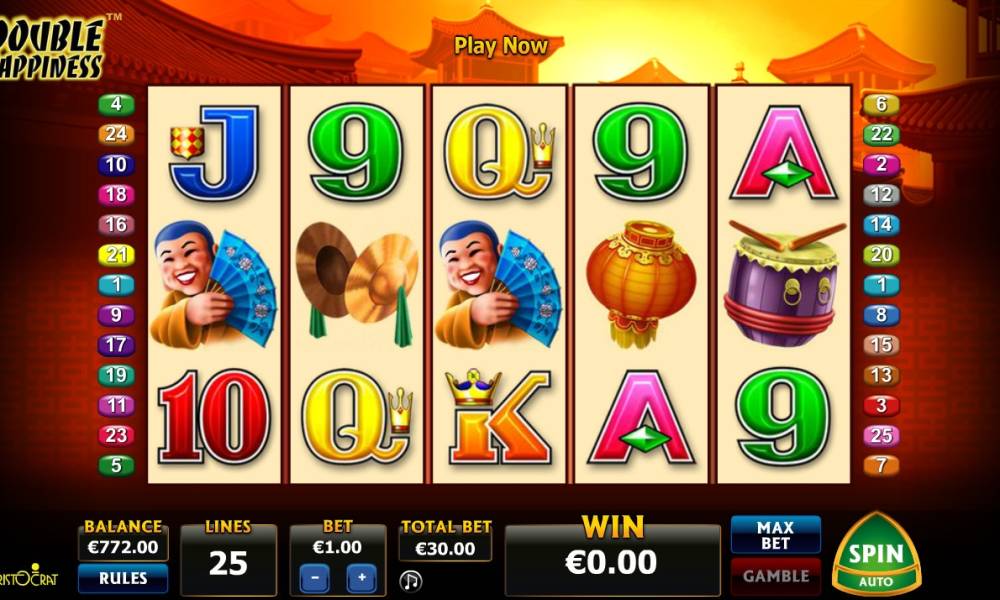Viewport: 1000px width, 600px height.
Task: Click the red lantern symbol
Action: pos(641,284)
